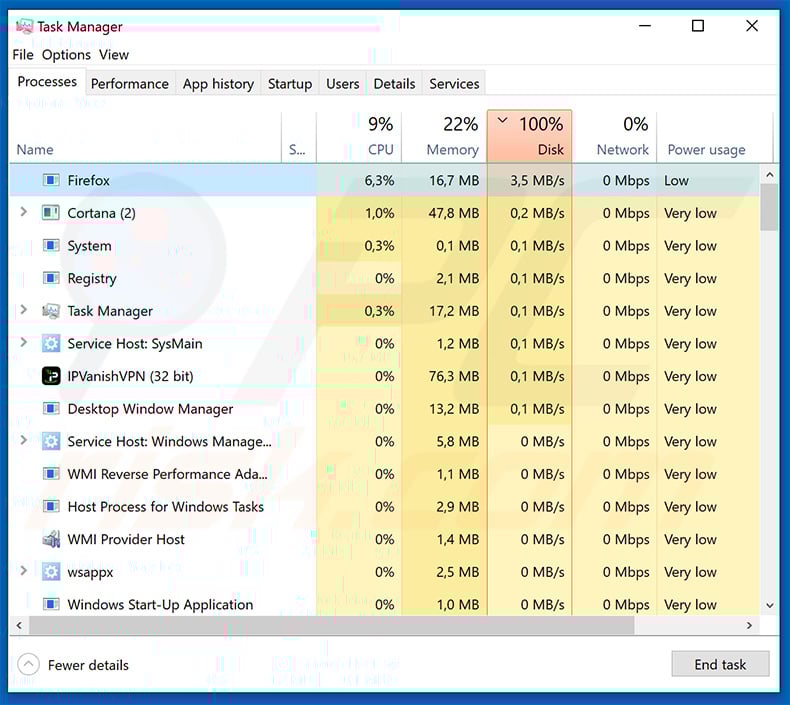Viewport: 790px width, 705px height.
Task: Select the Host Process for Windows Tasks name
Action: coord(165,506)
